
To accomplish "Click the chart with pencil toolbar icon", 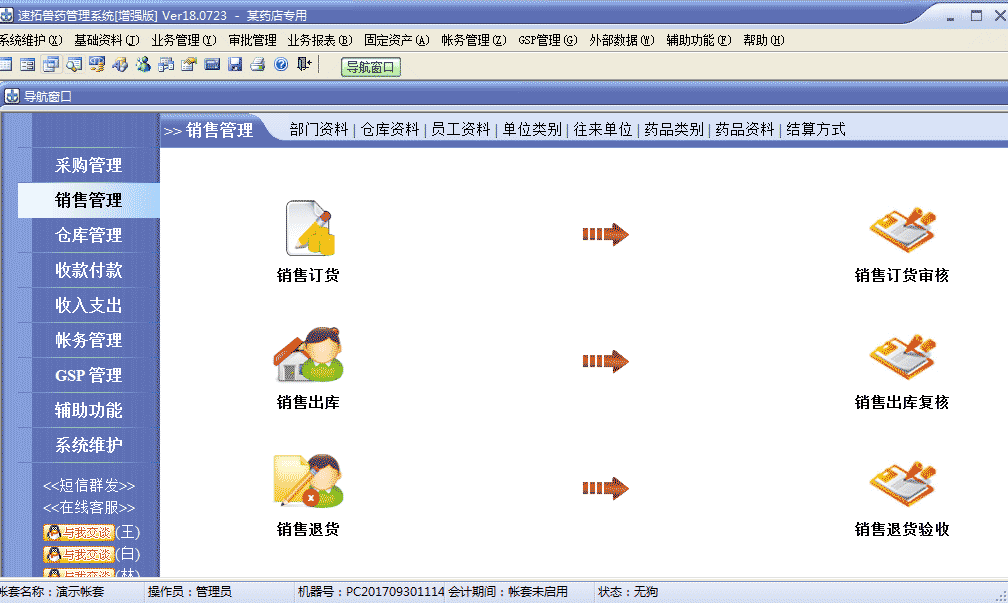I will pyautogui.click(x=189, y=64).
